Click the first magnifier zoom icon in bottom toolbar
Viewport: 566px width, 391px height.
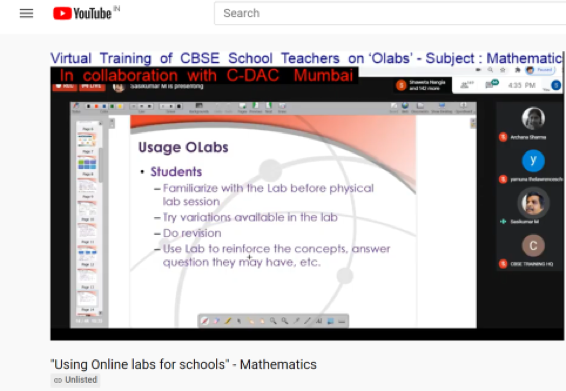[x=273, y=321]
